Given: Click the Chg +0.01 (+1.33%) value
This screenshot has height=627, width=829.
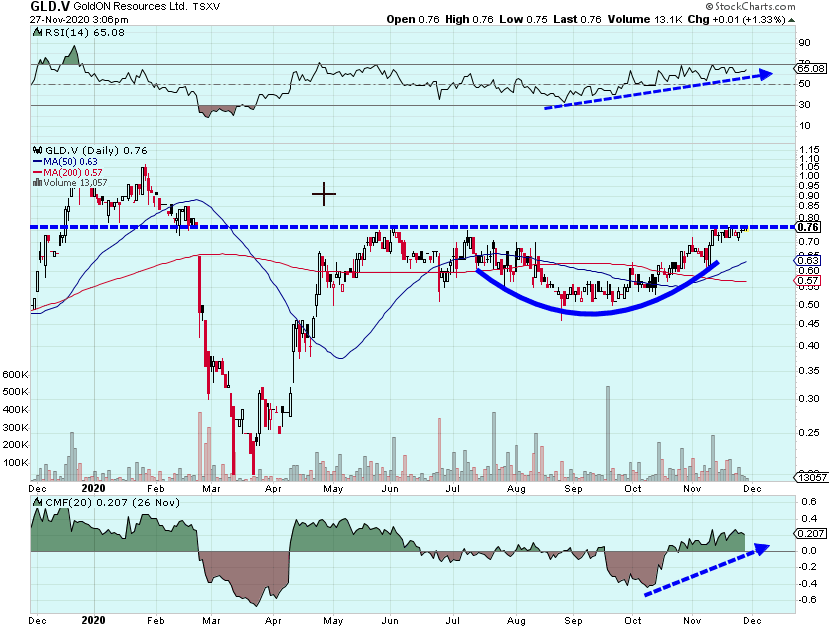Looking at the screenshot, I should 736,20.
